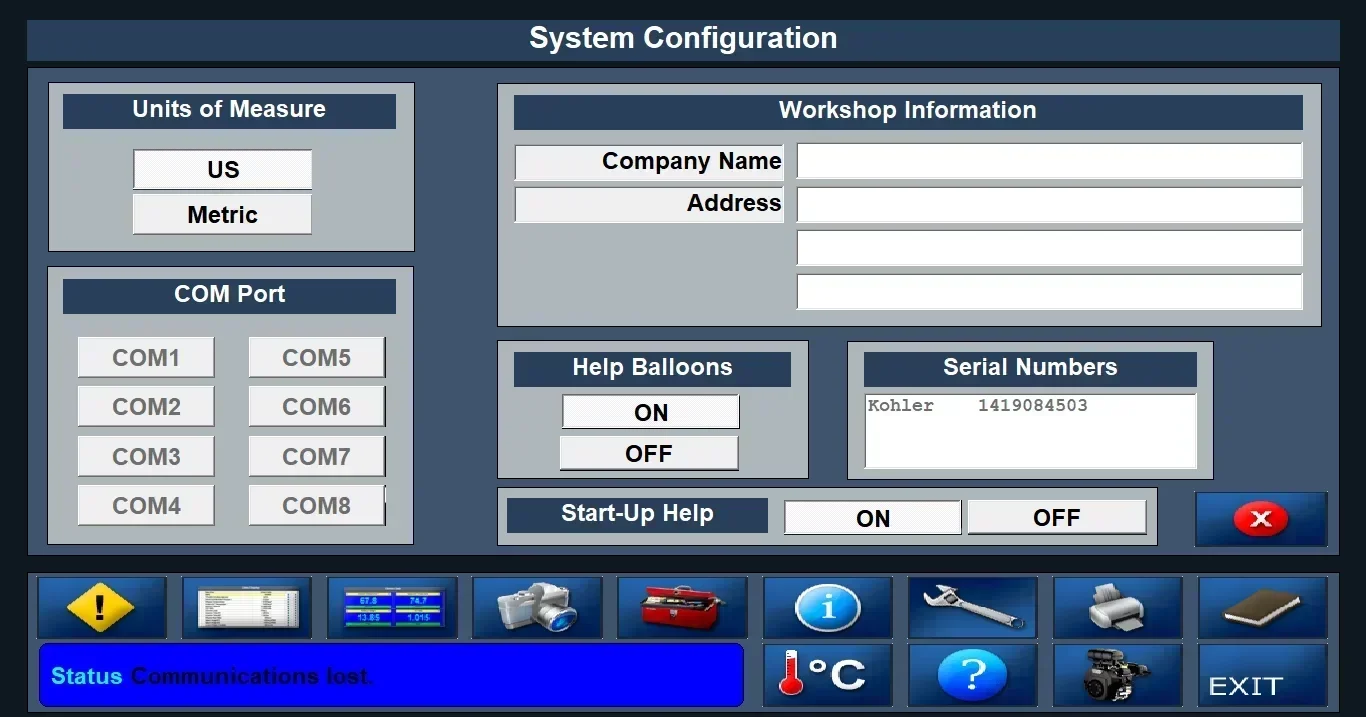Click the yellow warning diamond icon
Viewport: 1366px width, 717px height.
click(x=102, y=607)
